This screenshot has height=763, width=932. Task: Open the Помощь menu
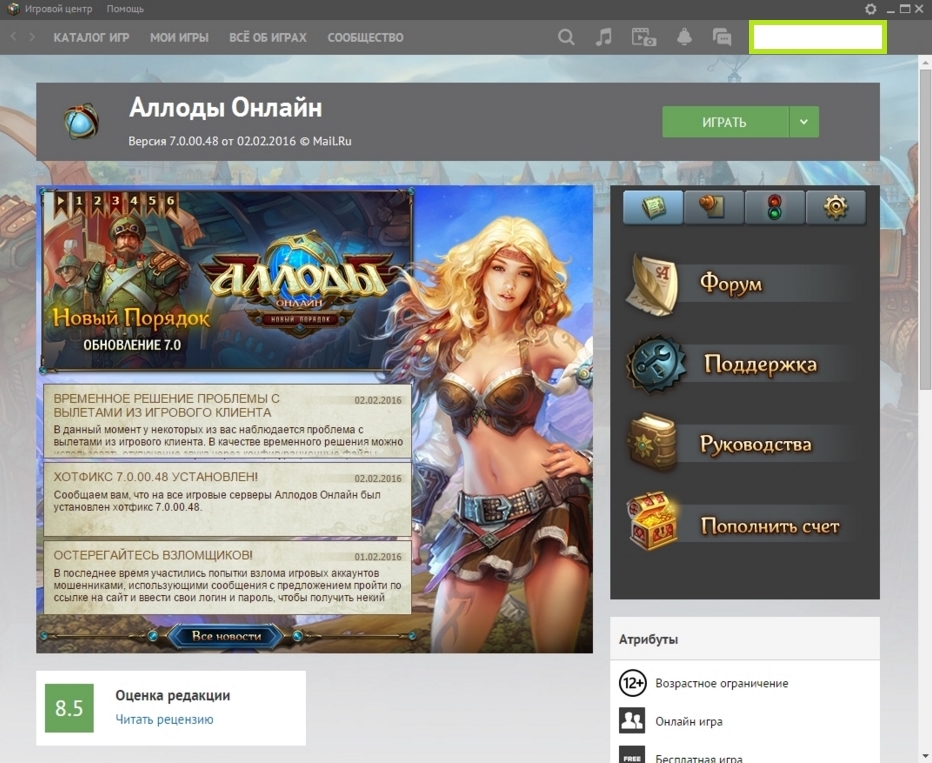pyautogui.click(x=125, y=9)
